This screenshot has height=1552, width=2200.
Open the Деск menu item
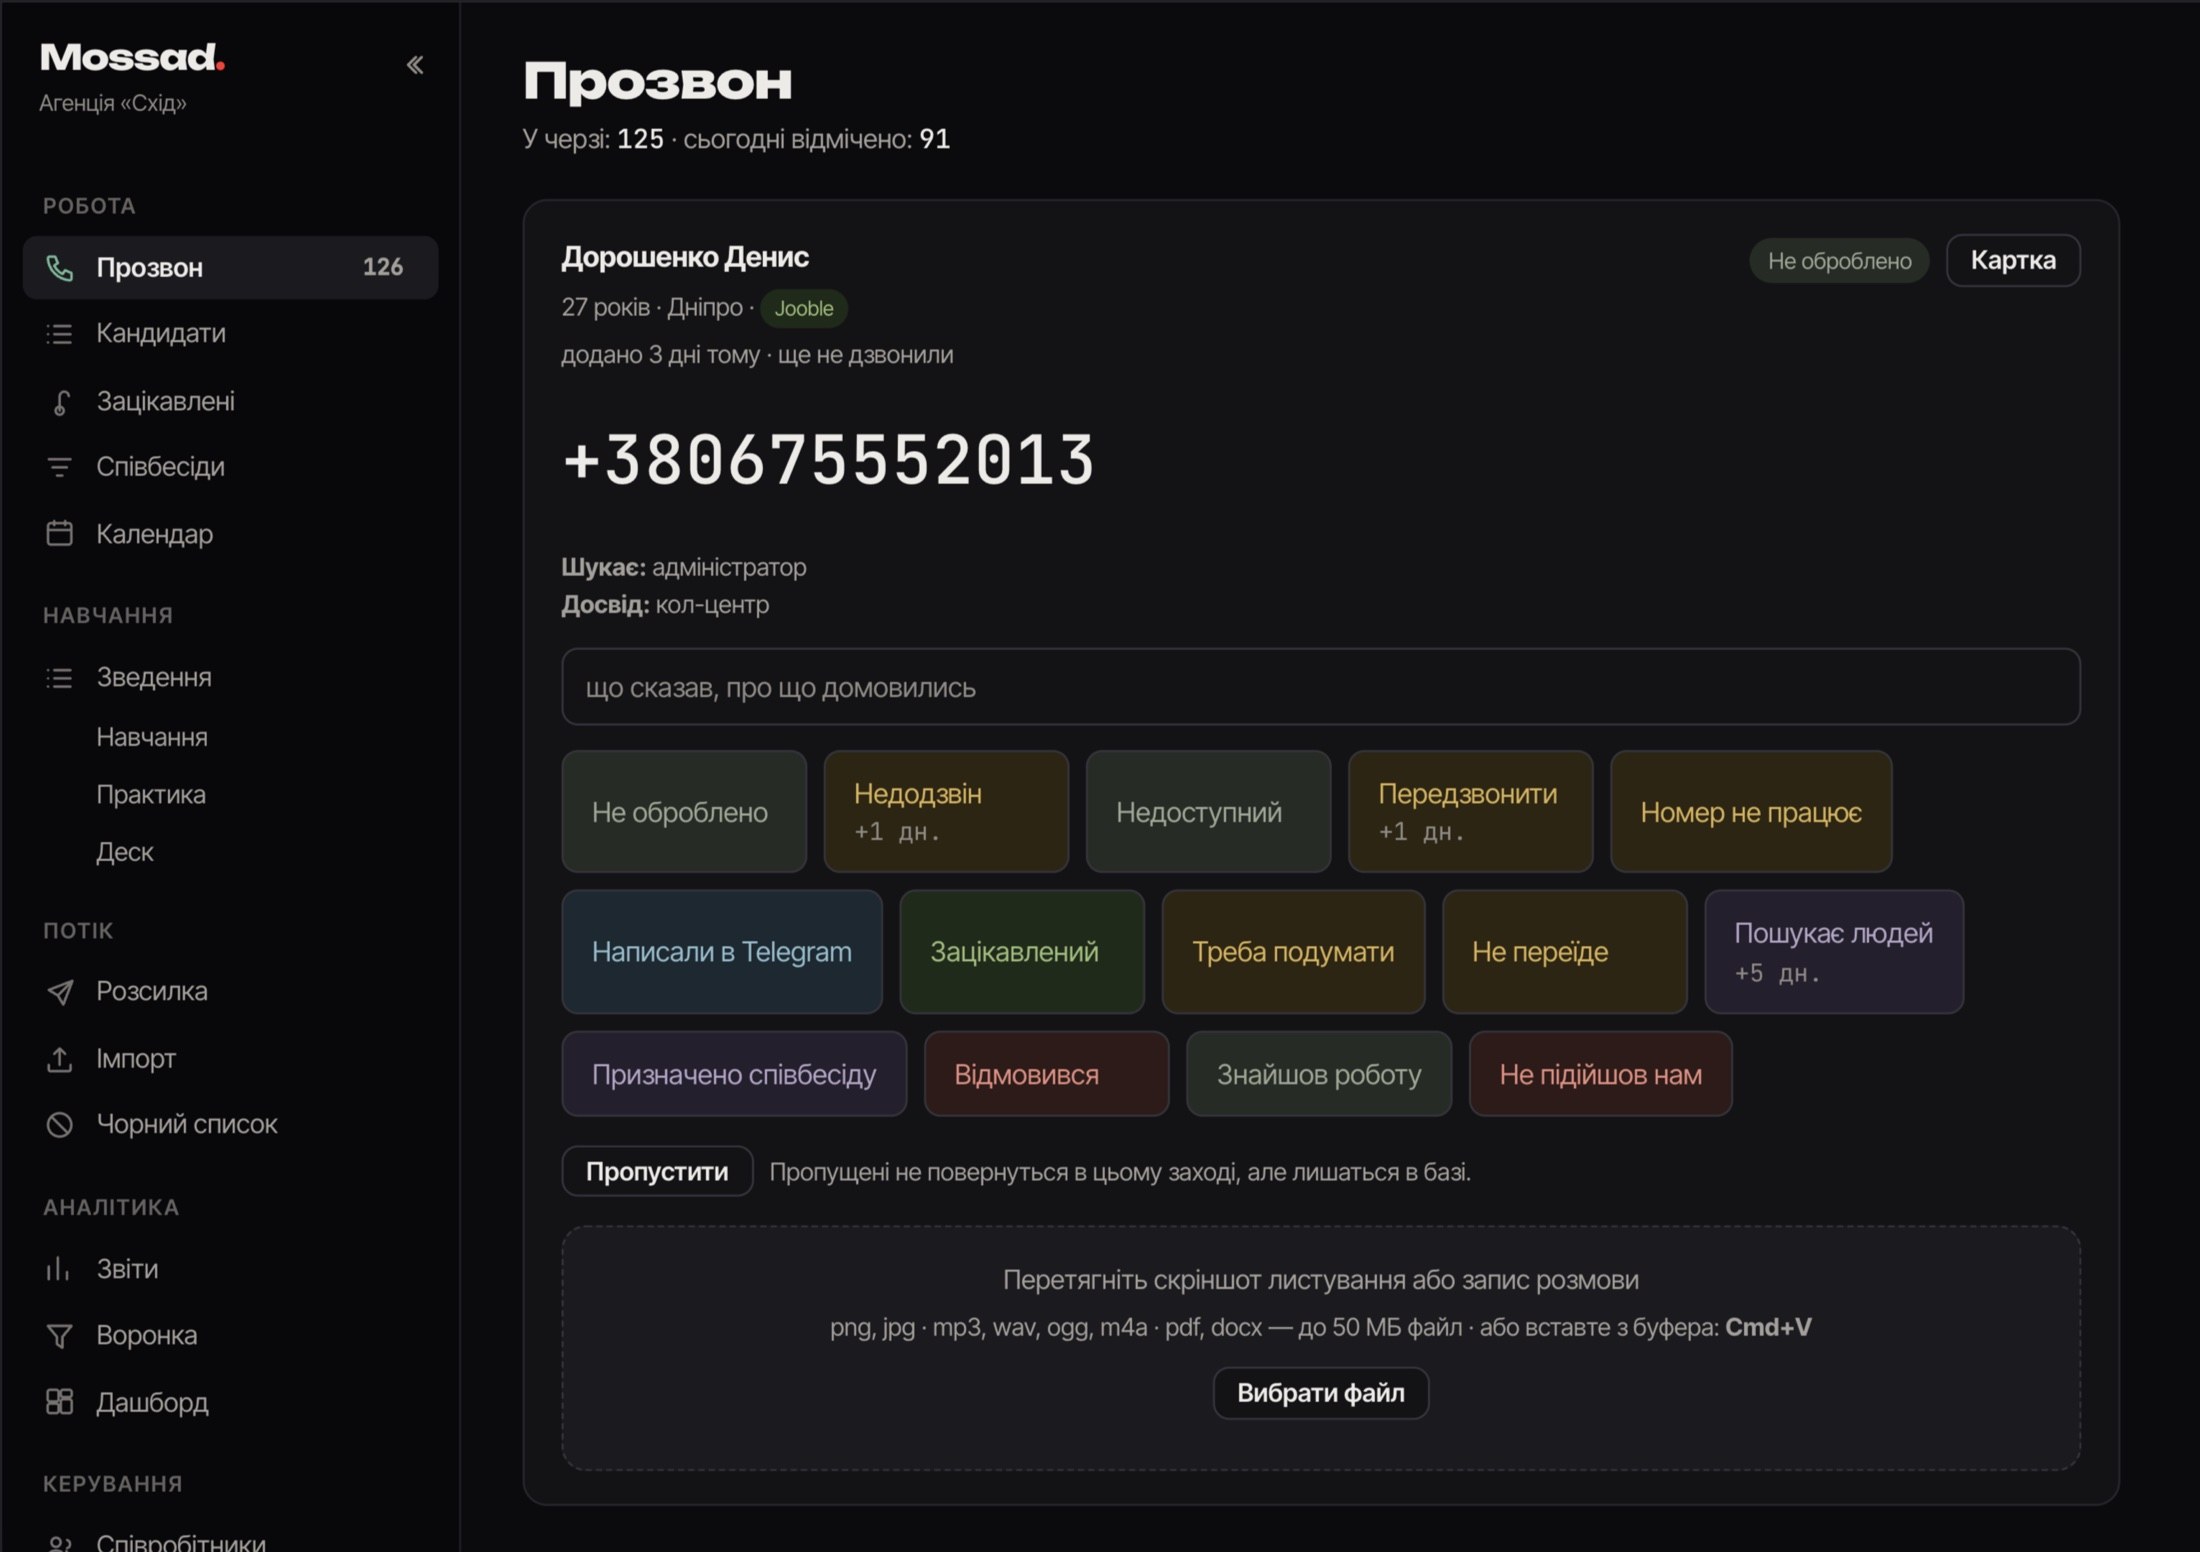125,852
